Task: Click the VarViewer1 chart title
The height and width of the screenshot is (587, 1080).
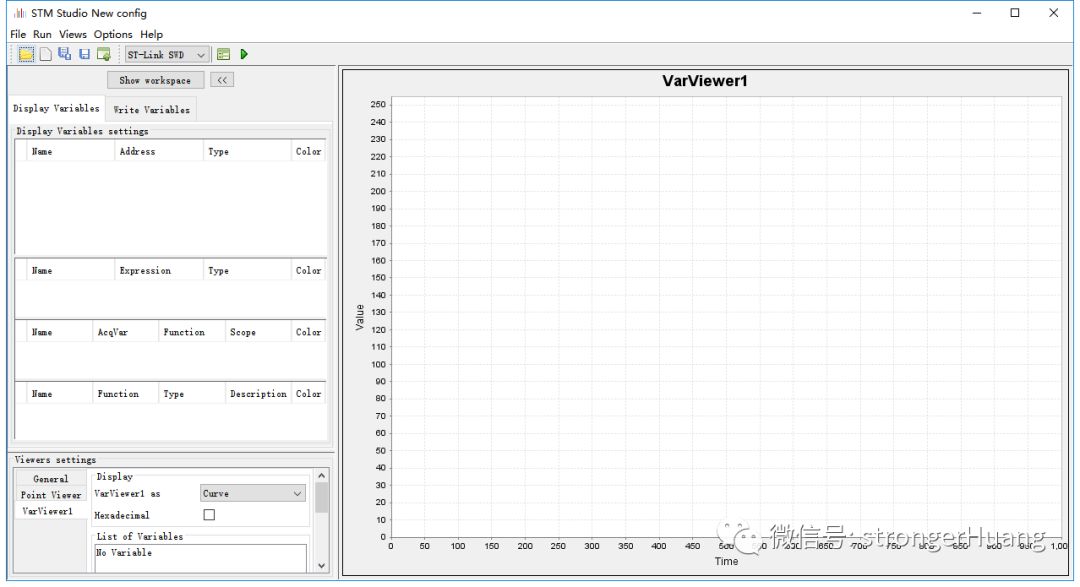Action: tap(705, 81)
